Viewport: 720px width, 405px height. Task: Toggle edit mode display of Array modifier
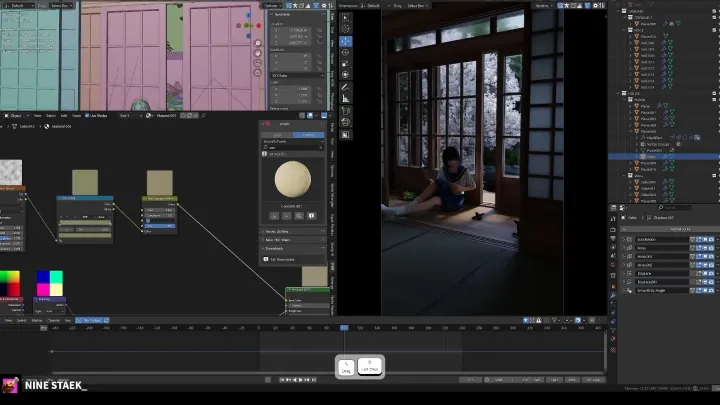click(x=699, y=248)
